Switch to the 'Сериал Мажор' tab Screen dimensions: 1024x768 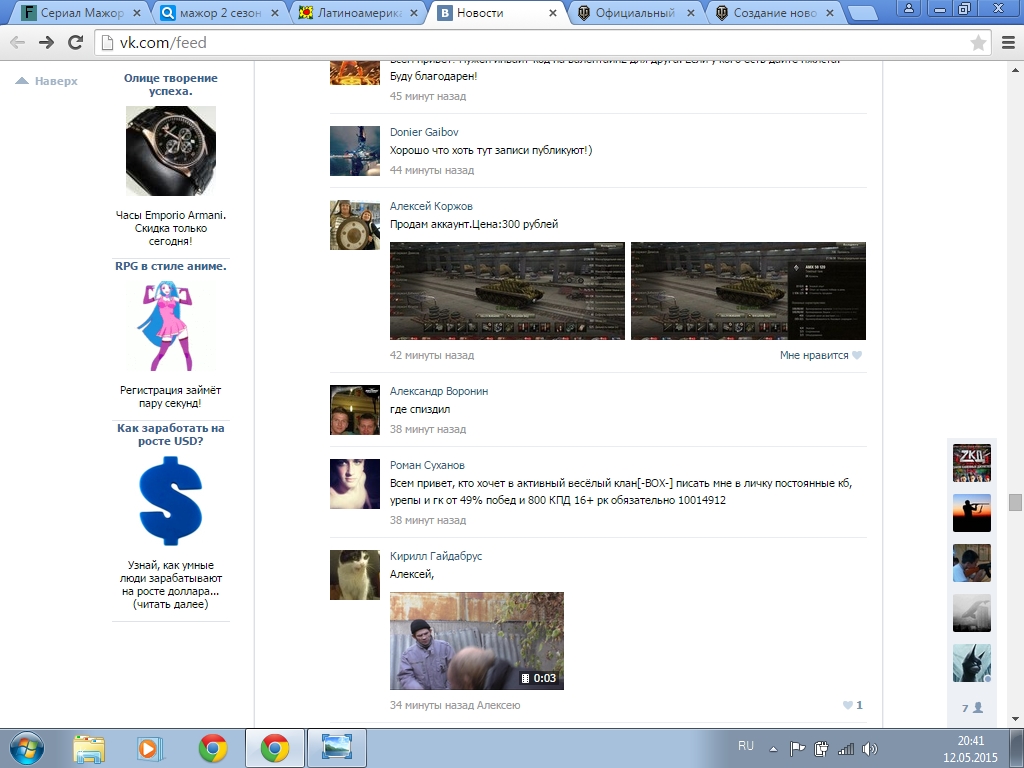pos(81,12)
